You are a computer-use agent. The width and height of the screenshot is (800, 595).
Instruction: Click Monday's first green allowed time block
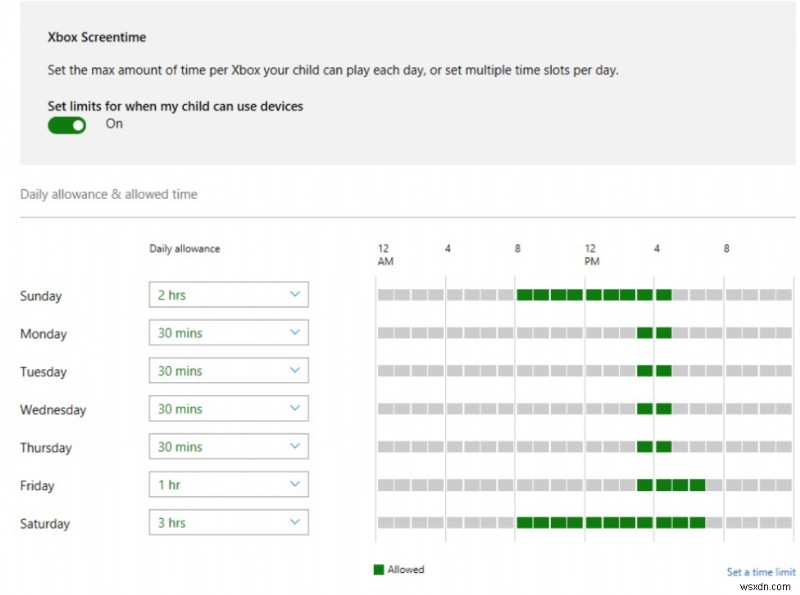[x=645, y=333]
